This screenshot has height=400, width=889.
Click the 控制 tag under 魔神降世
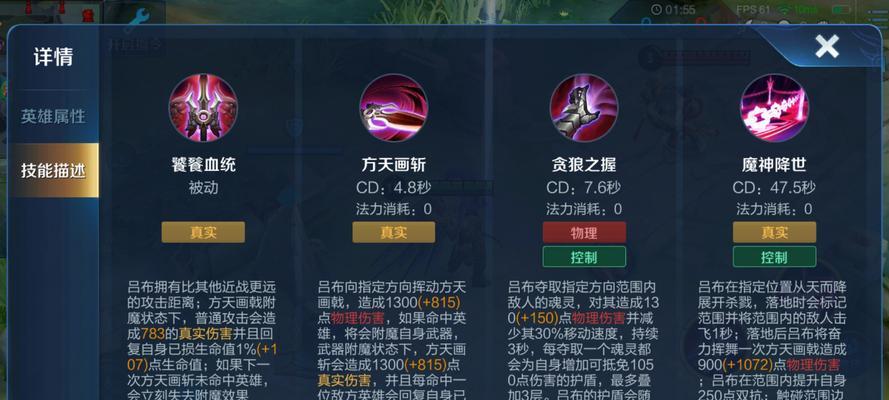[774, 257]
